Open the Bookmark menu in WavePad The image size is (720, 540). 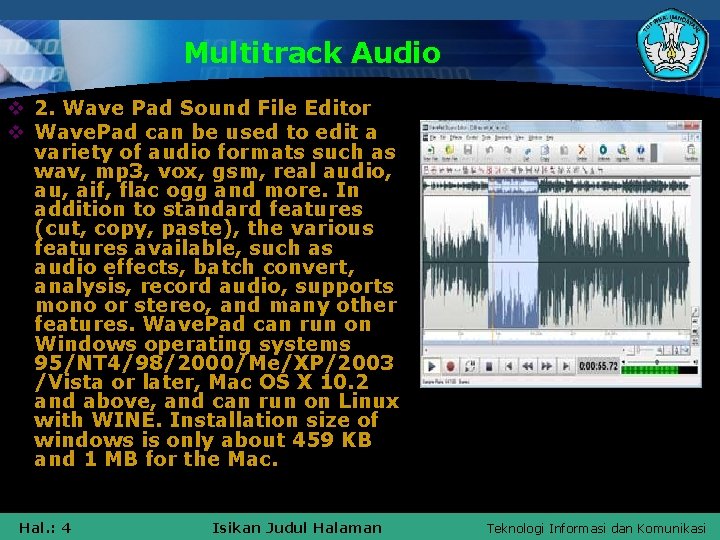[503, 138]
